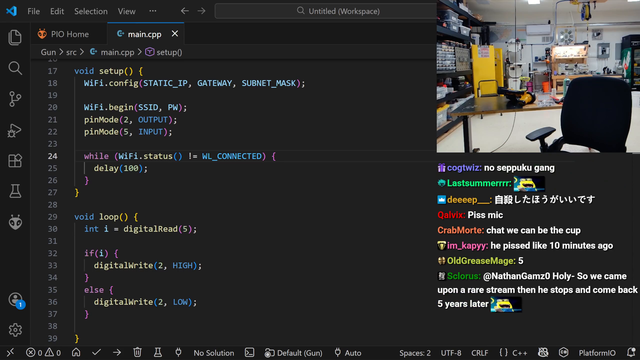Set upload port Auto in status bar
This screenshot has width=640, height=360.
348,353
